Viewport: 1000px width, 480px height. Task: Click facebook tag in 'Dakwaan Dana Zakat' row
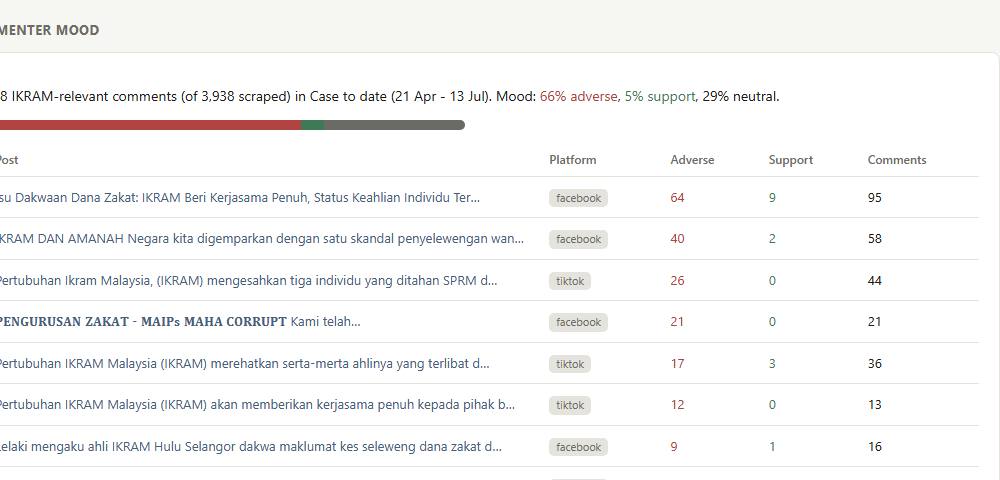[x=578, y=198]
